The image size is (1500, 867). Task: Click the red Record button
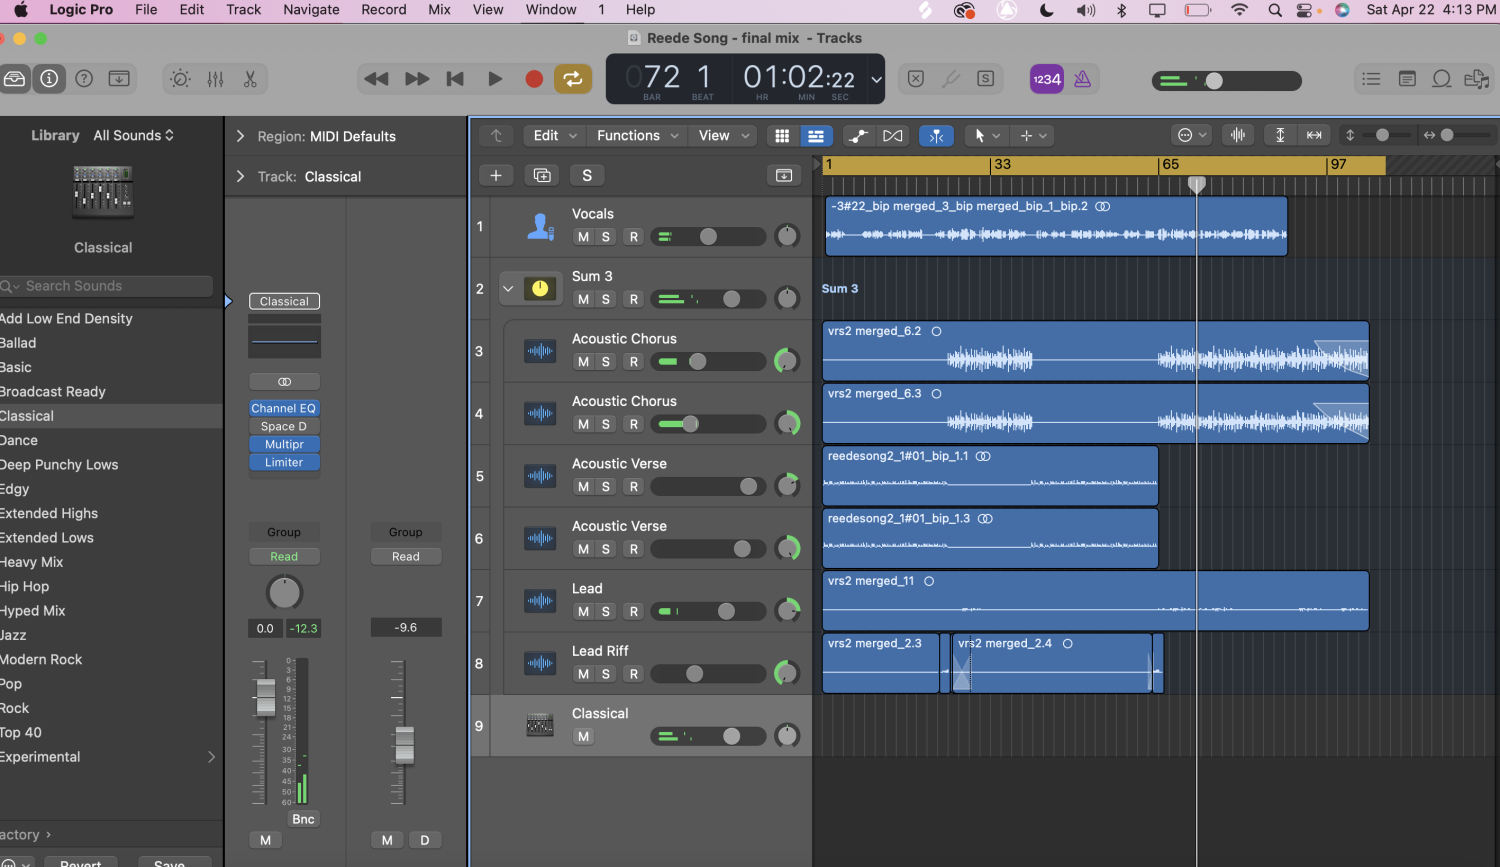click(534, 79)
